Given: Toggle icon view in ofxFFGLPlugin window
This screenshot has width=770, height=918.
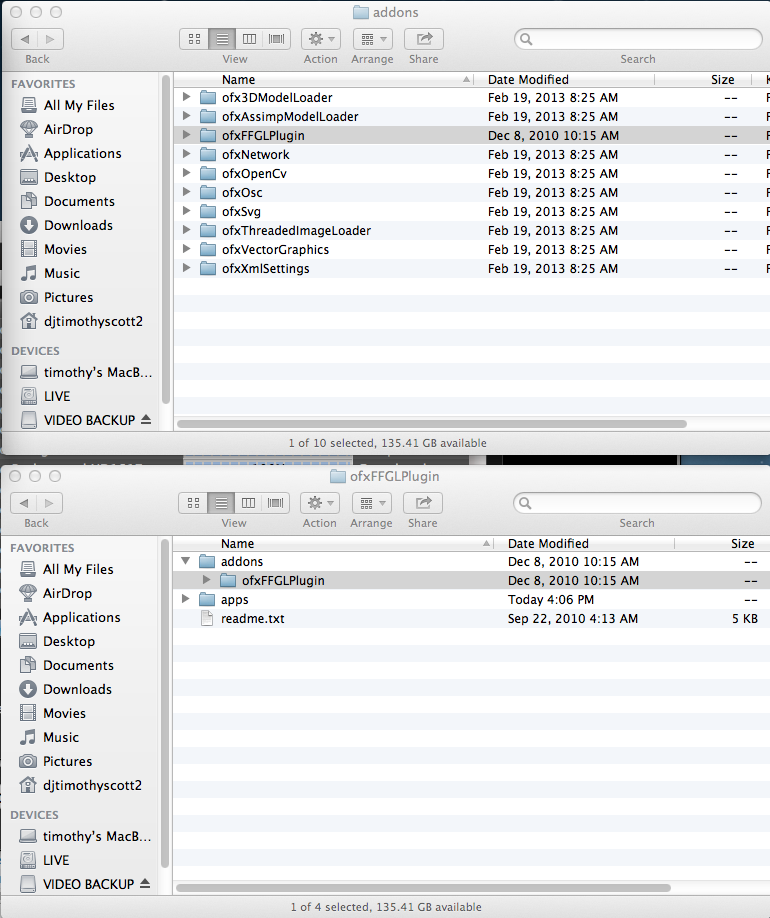Looking at the screenshot, I should point(194,503).
